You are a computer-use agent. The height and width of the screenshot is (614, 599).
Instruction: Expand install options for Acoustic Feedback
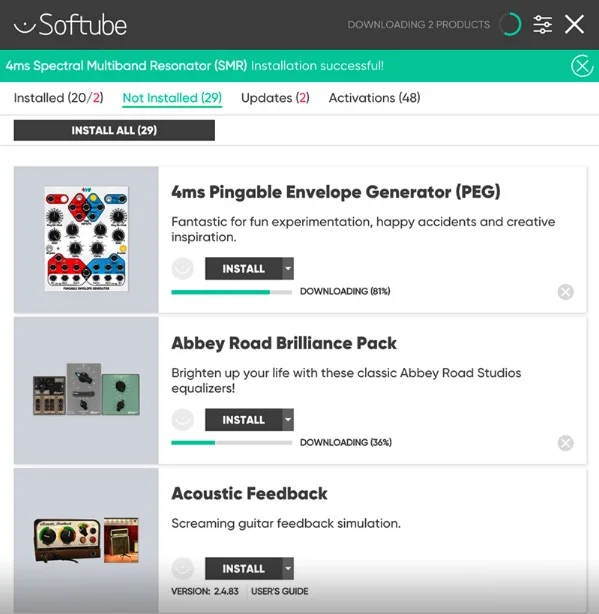tap(288, 569)
